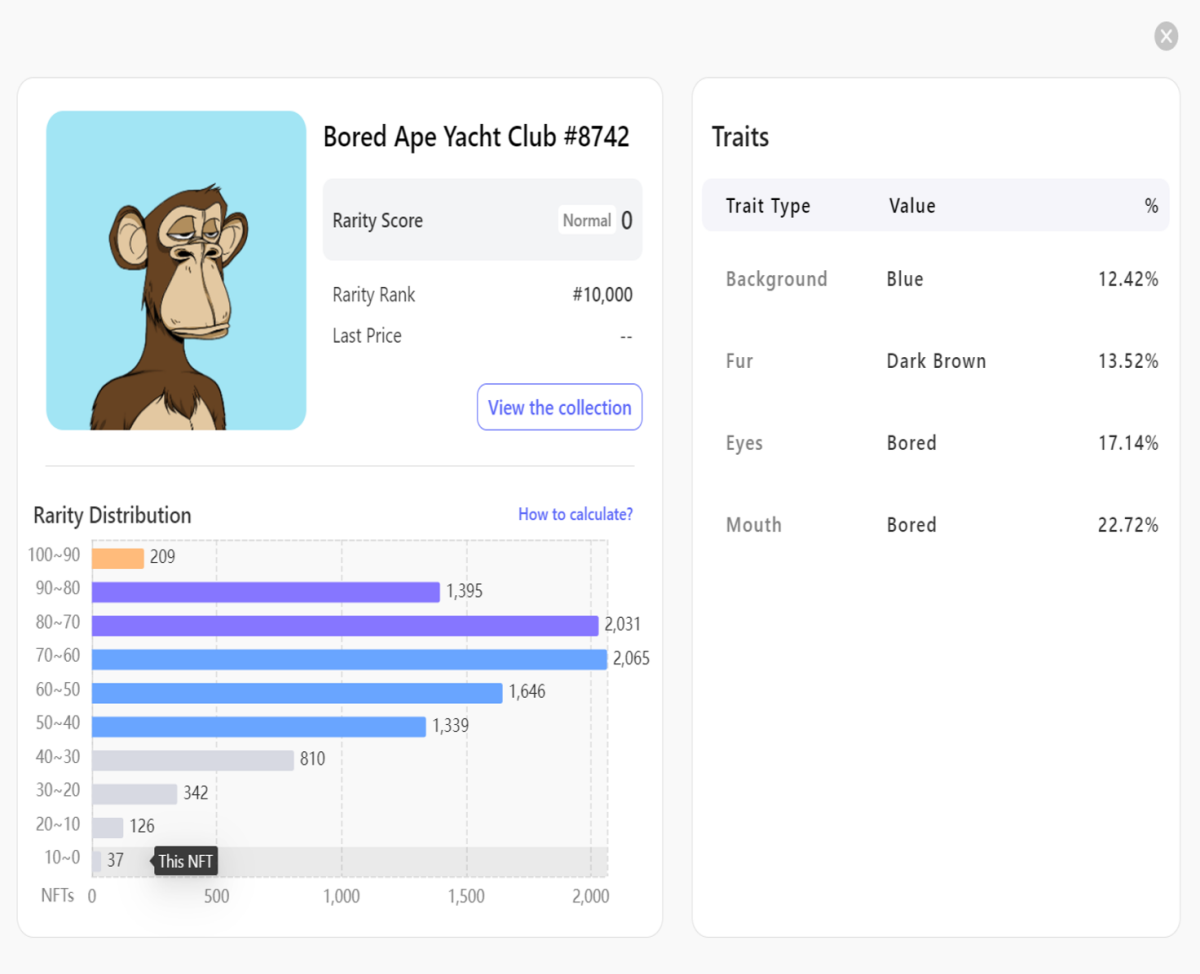The height and width of the screenshot is (974, 1200).
Task: Close the NFT details dialog
Action: [1166, 37]
